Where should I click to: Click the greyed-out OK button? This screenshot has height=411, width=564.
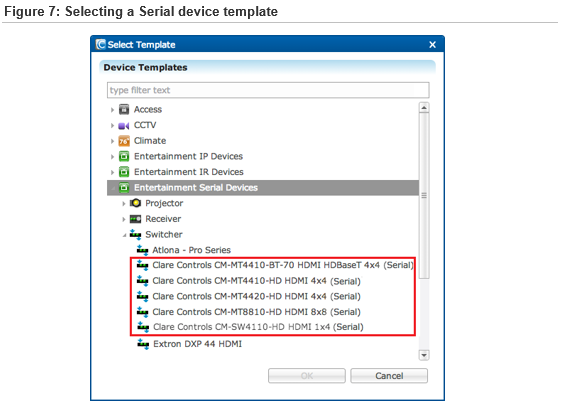tap(306, 376)
